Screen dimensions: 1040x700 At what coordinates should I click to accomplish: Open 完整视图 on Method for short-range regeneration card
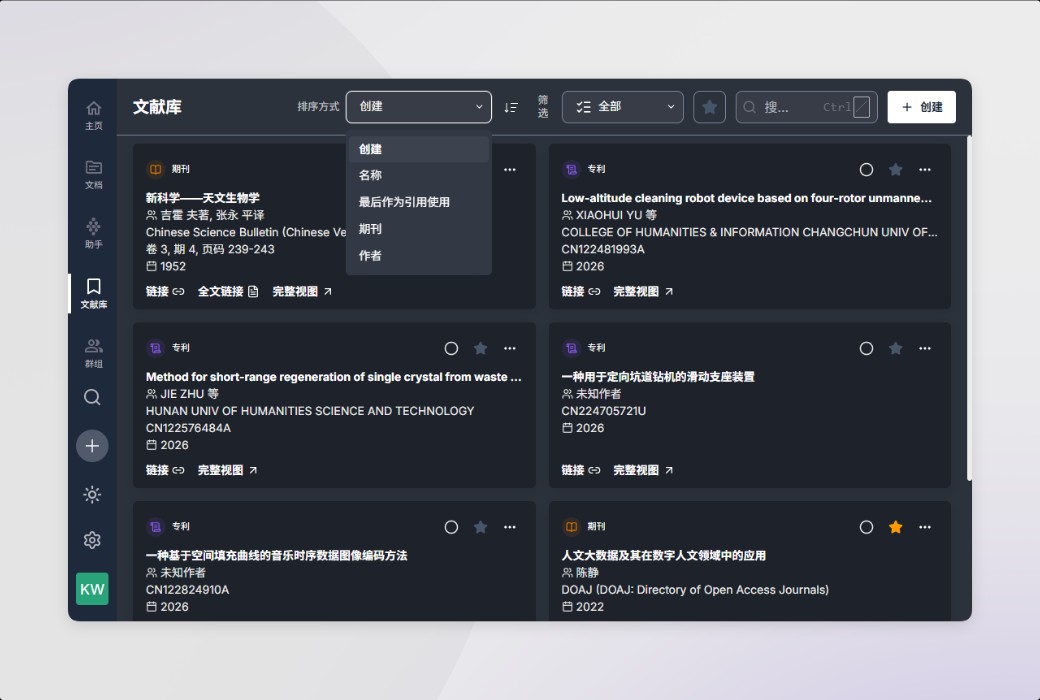(228, 470)
